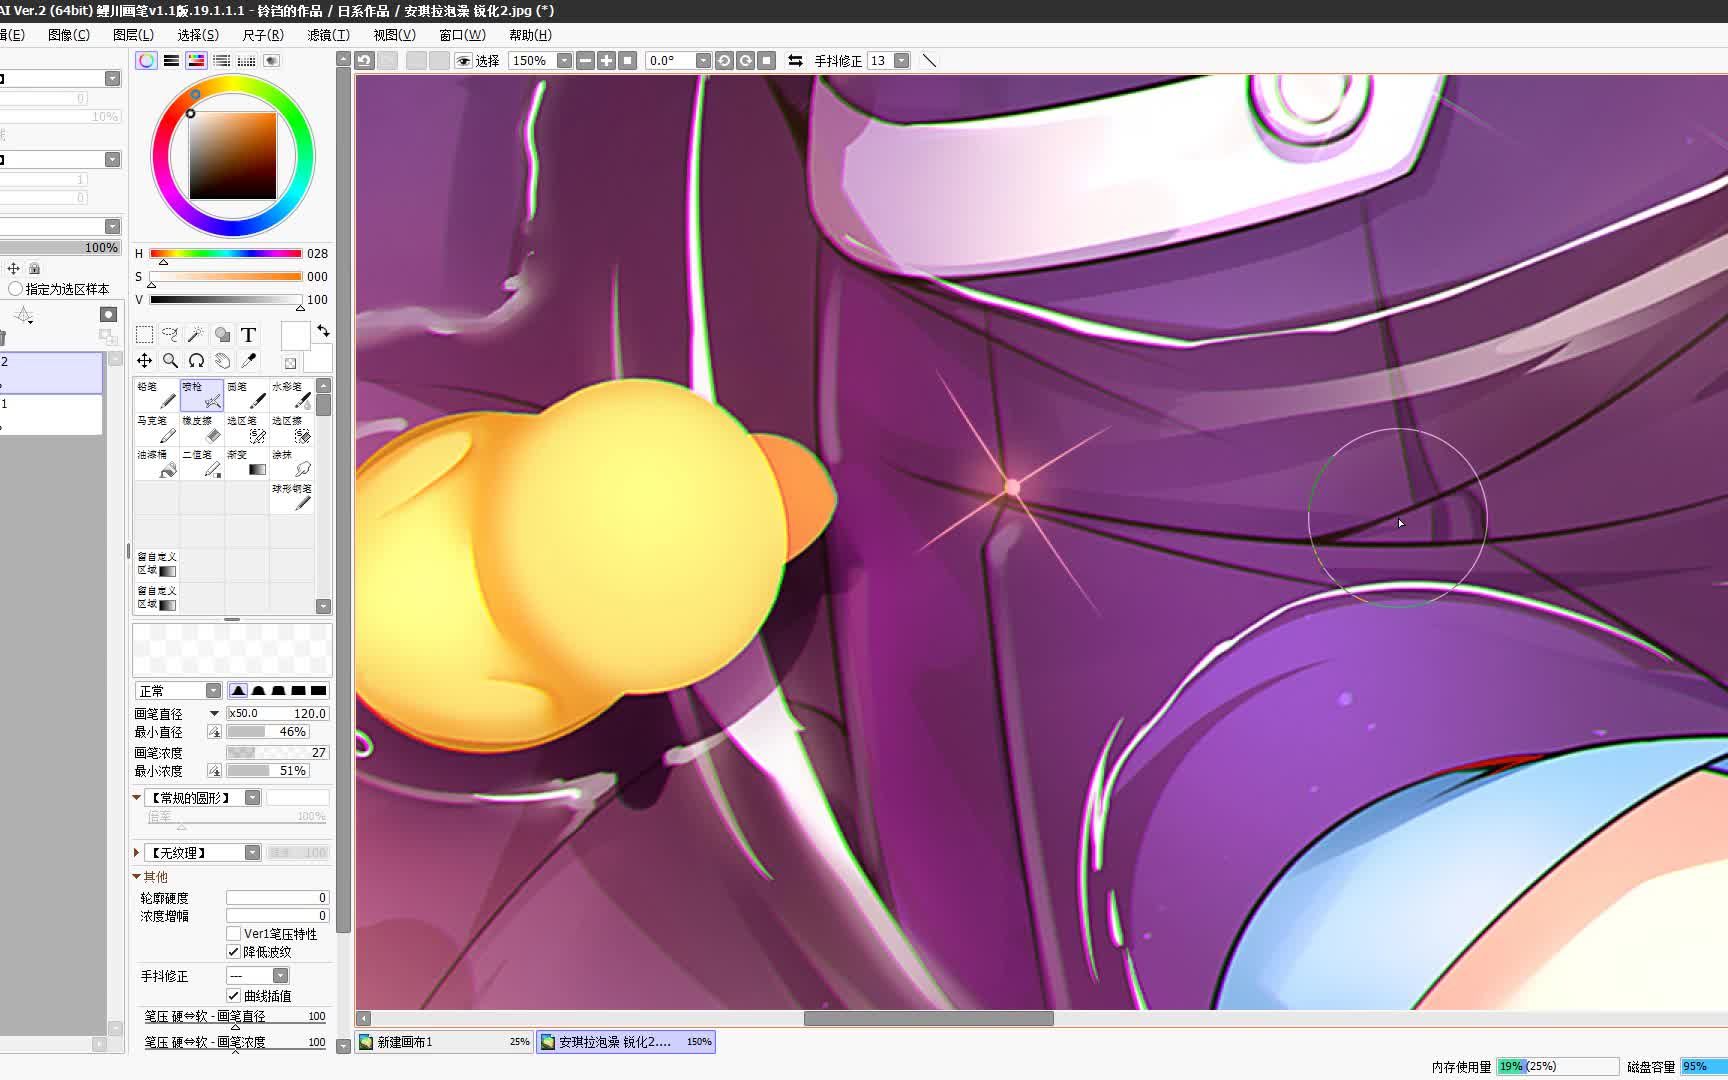Select the eyedropper tool
Screen dimensions: 1728x1080
[248, 361]
